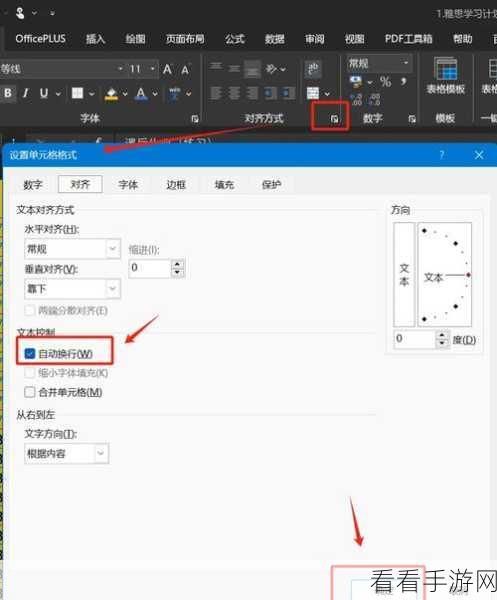
Task: Click Increase Indent icon
Action: (x=288, y=93)
